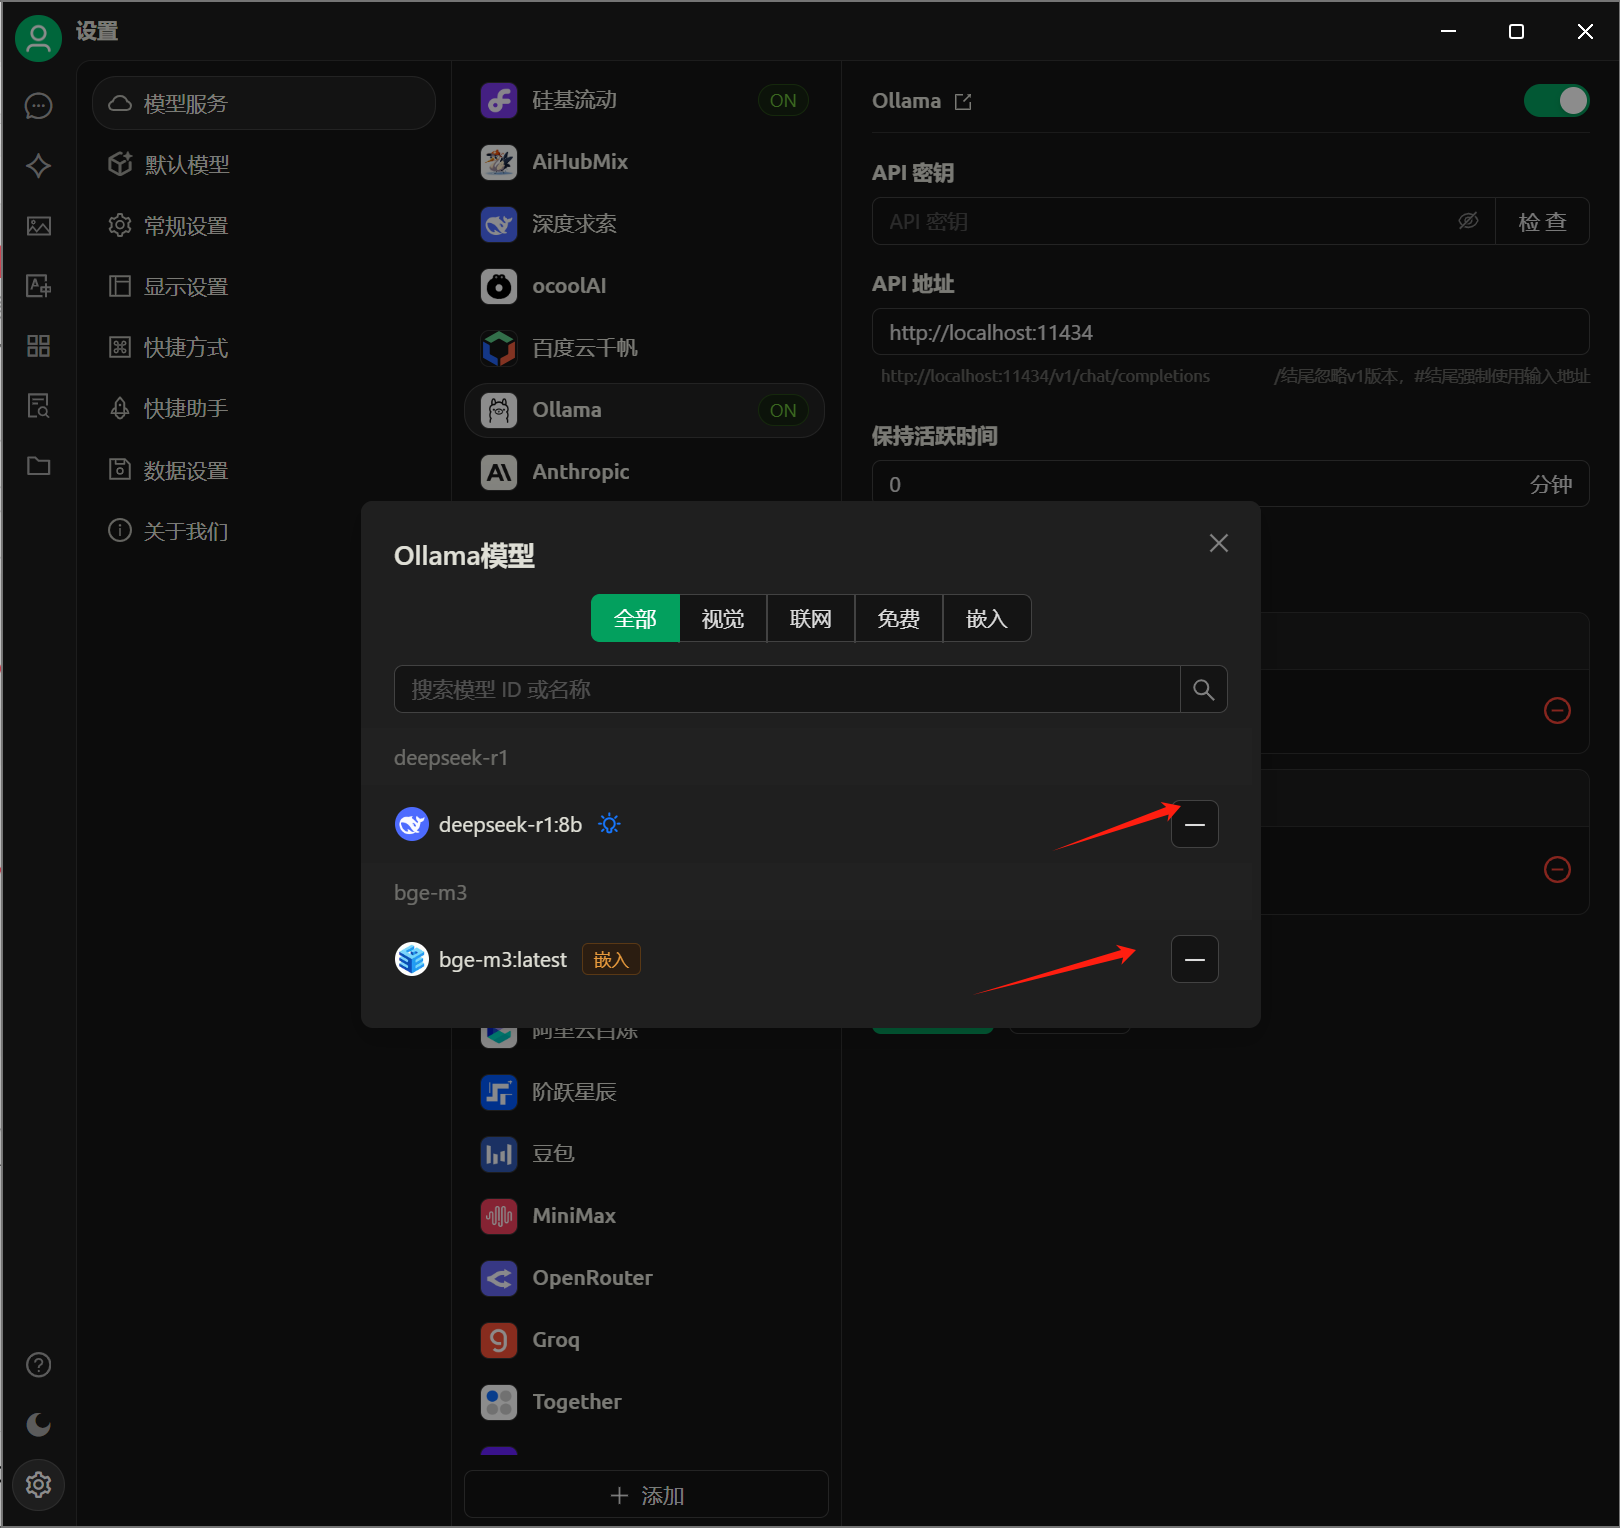The image size is (1620, 1528).
Task: Select OpenRouter provider
Action: point(644,1278)
